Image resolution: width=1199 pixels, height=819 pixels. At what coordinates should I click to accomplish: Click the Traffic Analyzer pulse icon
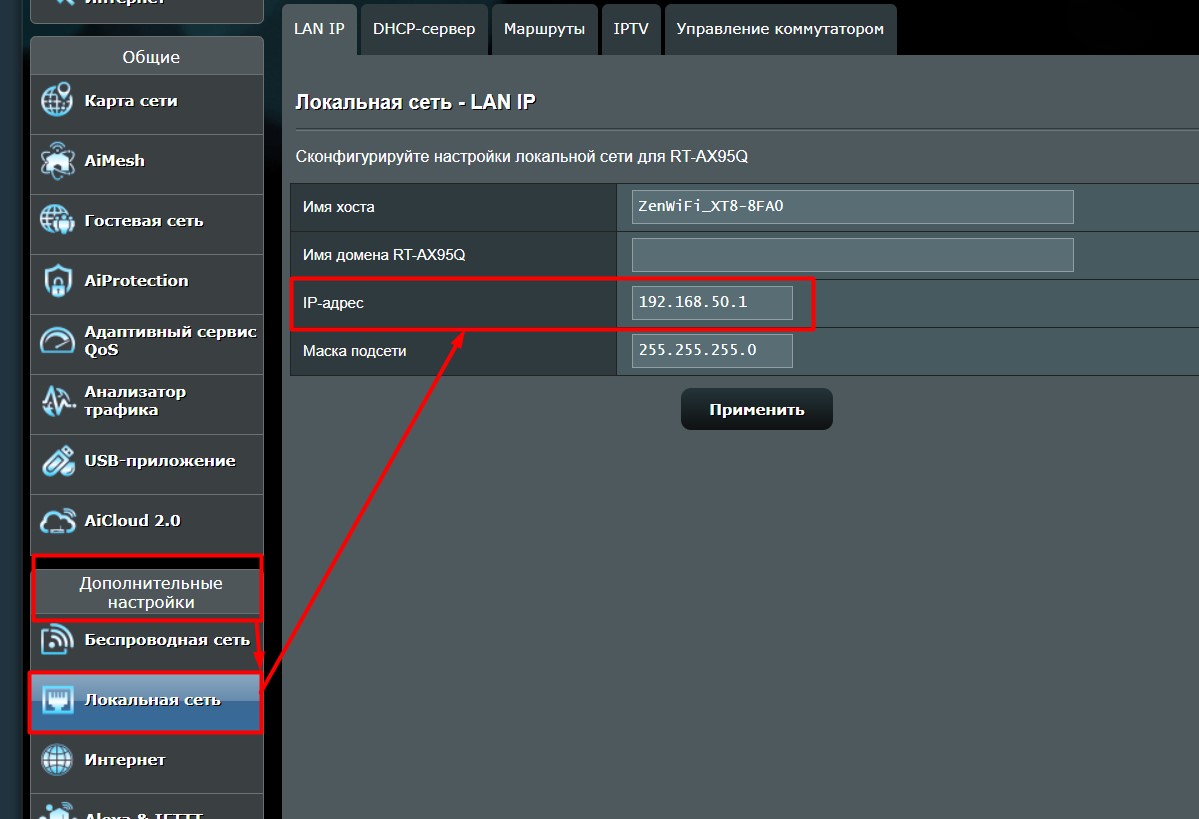coord(57,401)
